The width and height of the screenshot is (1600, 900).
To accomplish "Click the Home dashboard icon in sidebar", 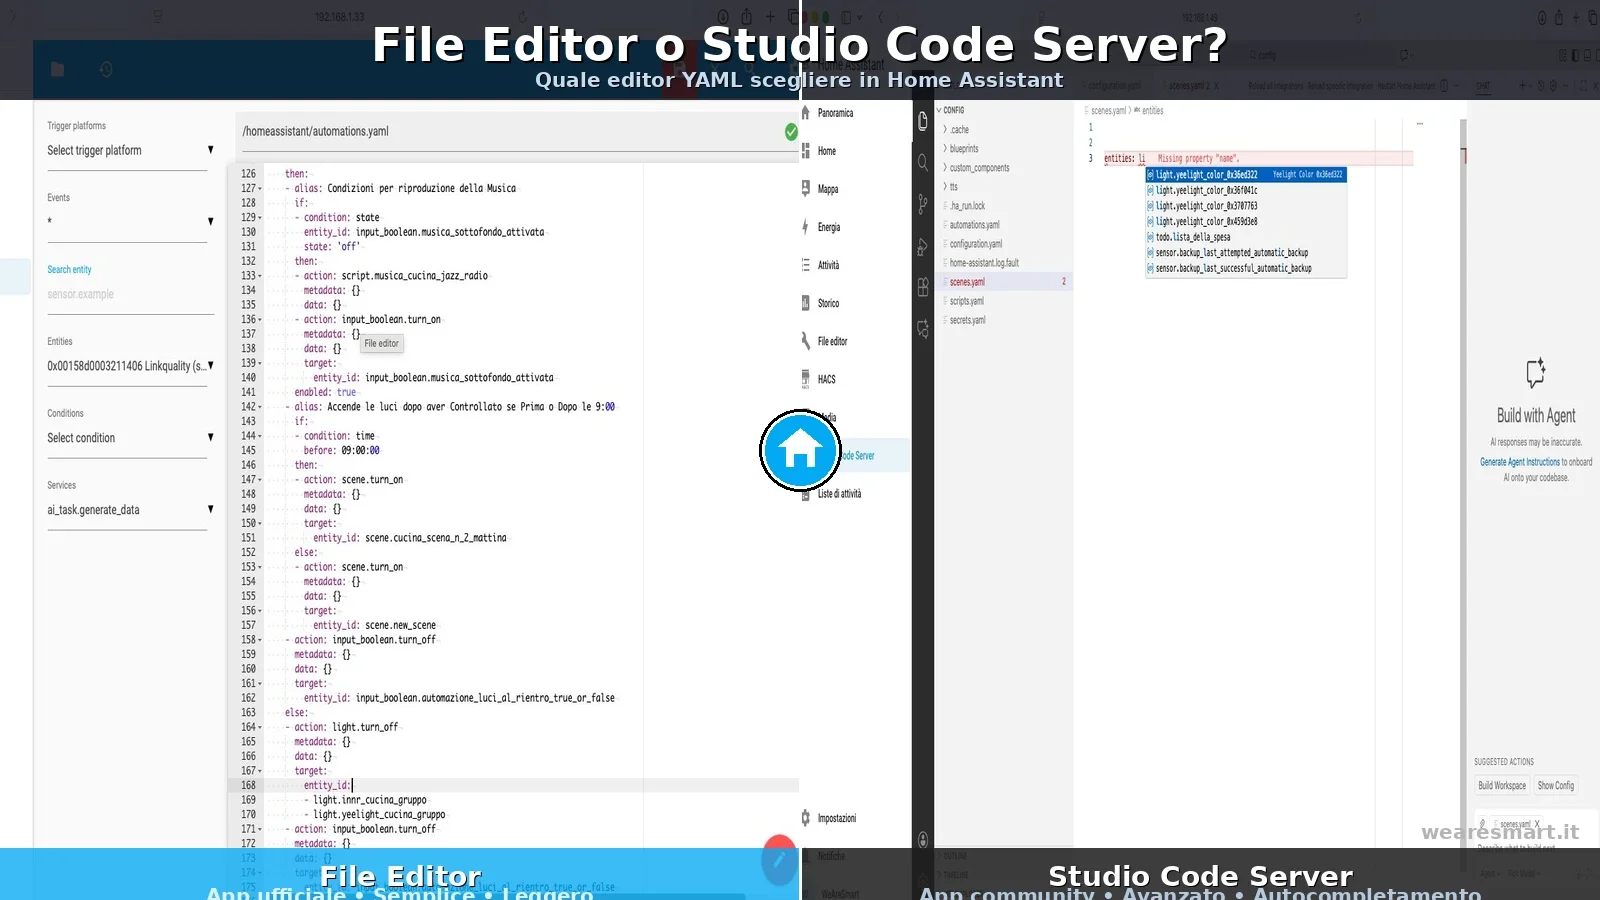I will pyautogui.click(x=805, y=151).
